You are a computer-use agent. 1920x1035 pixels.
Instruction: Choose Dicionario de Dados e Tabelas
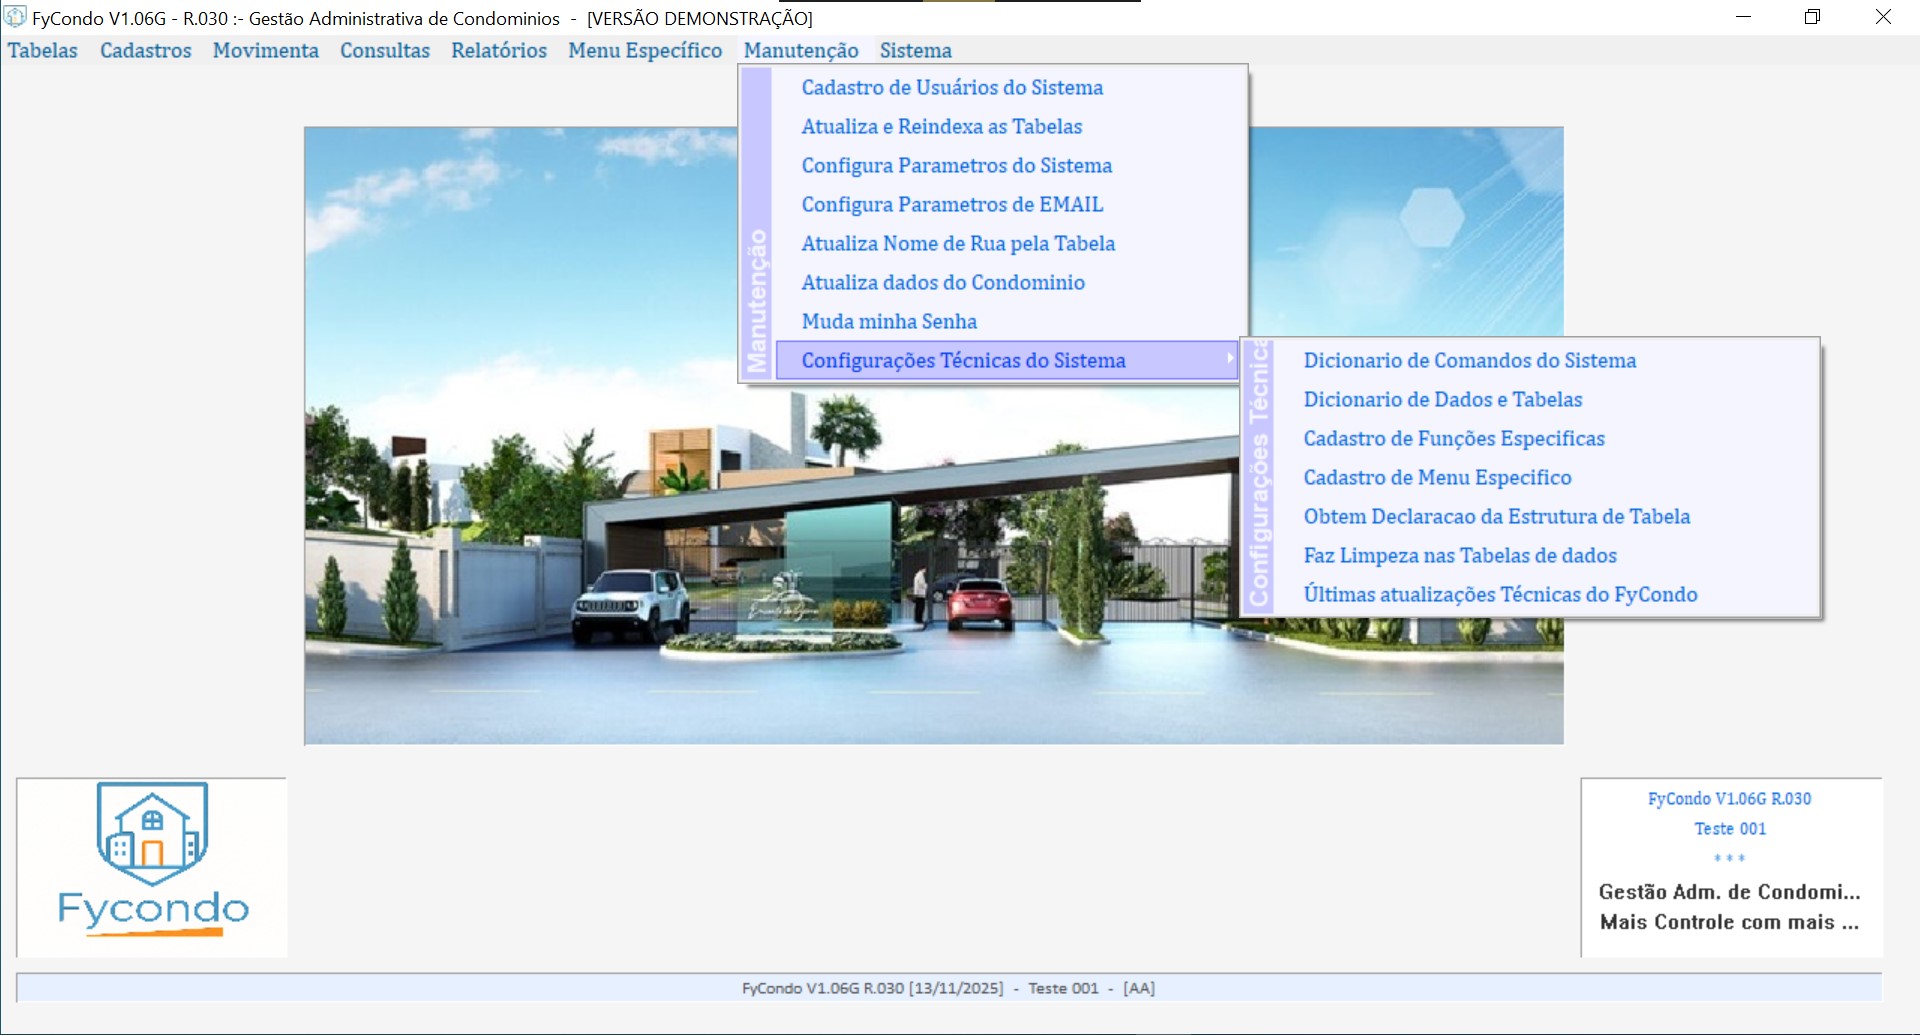(1442, 399)
